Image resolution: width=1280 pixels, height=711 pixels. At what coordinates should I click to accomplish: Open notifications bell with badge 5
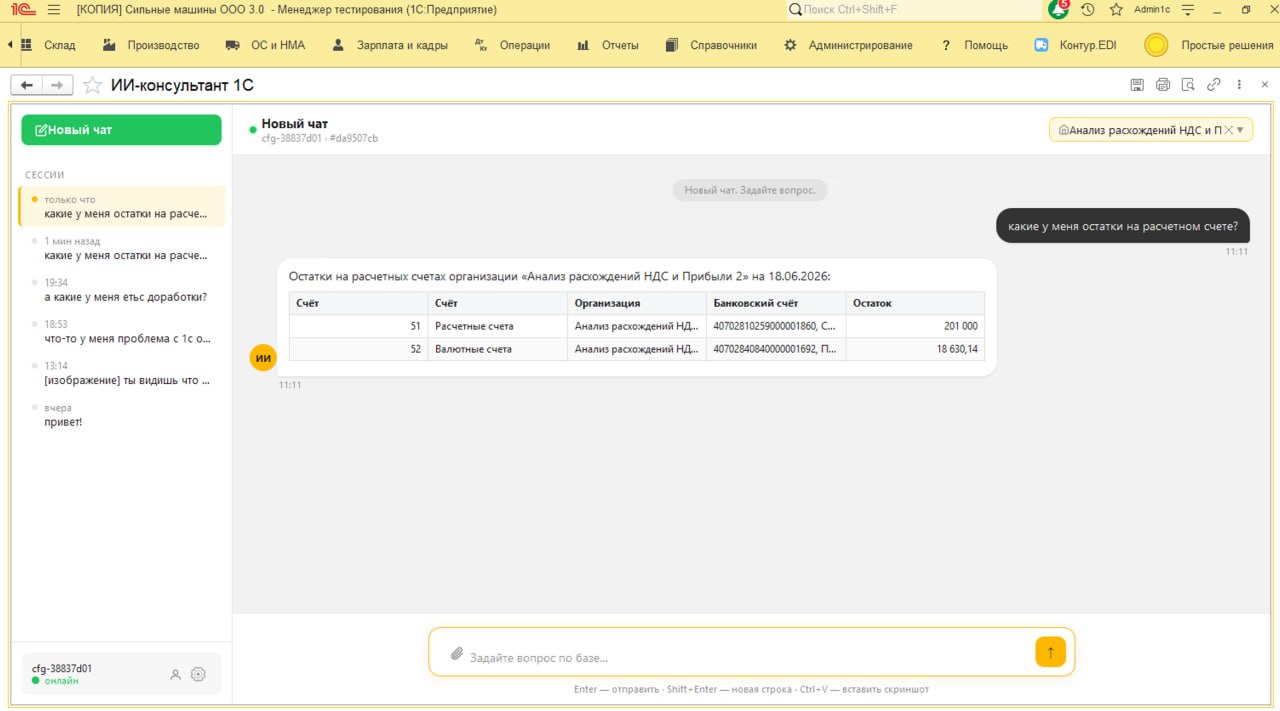pos(1058,9)
